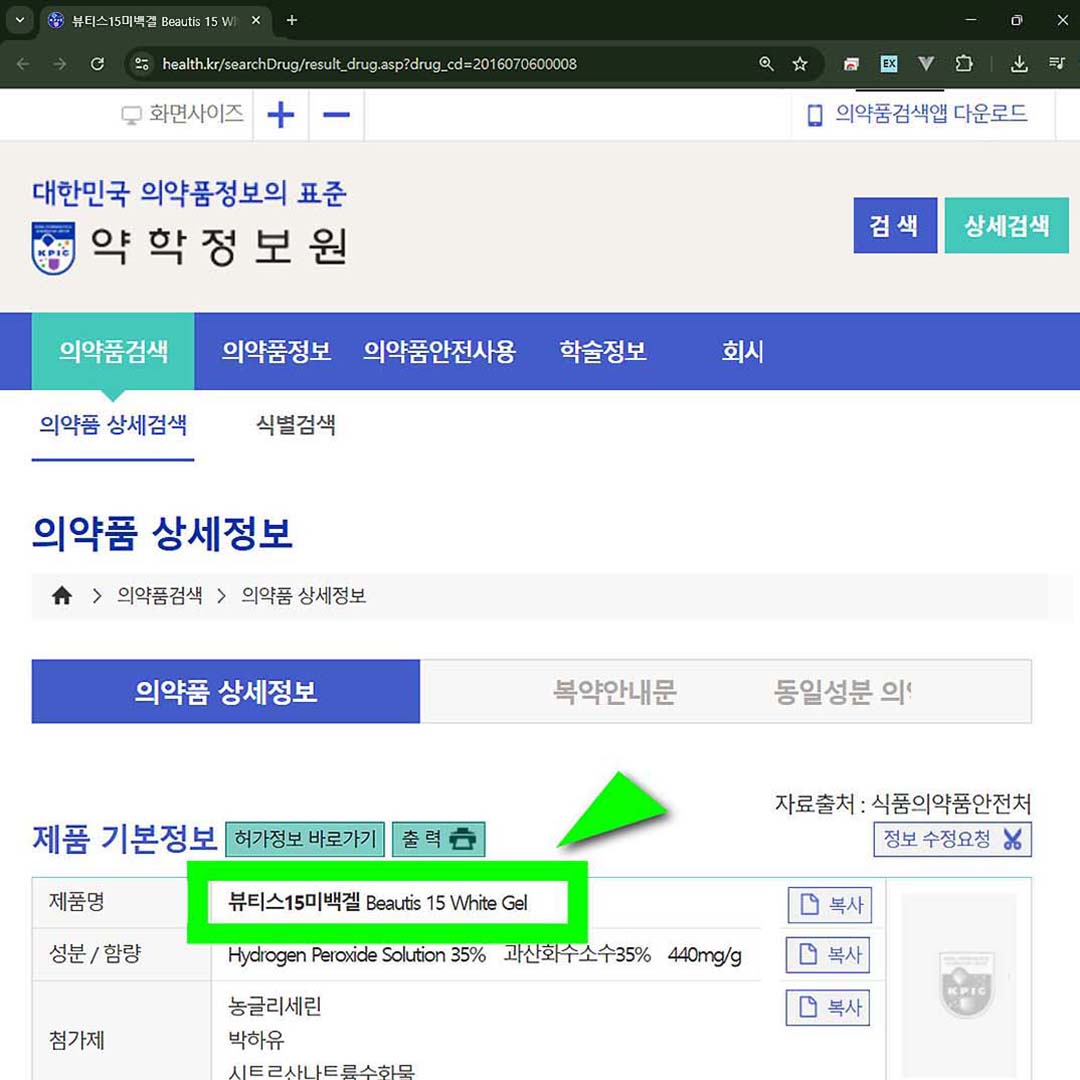The width and height of the screenshot is (1080, 1080).
Task: Switch to the 복약안내문 tab
Action: point(614,692)
